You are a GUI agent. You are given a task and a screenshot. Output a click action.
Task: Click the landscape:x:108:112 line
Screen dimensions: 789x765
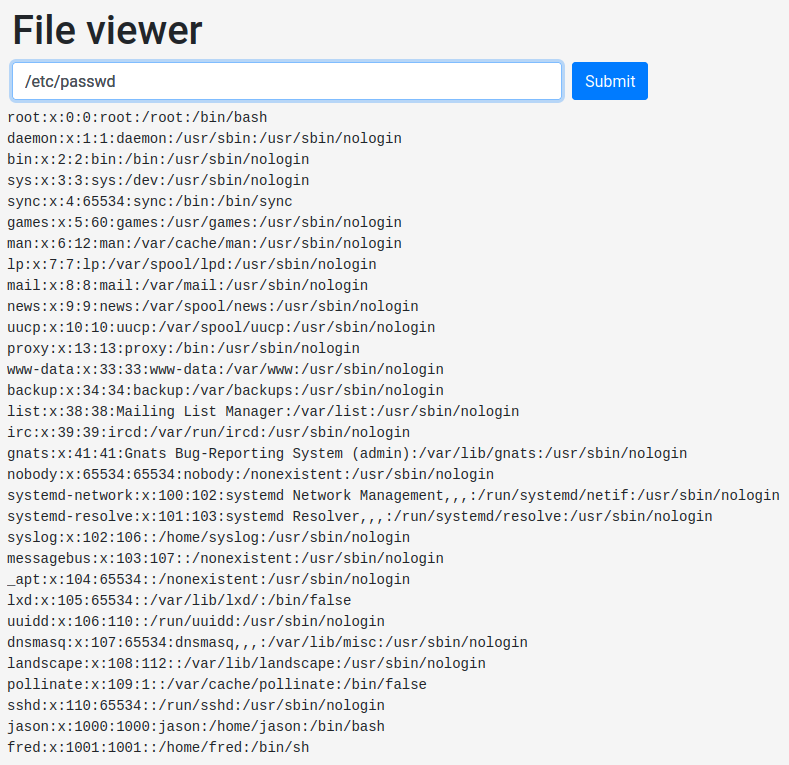(x=247, y=664)
